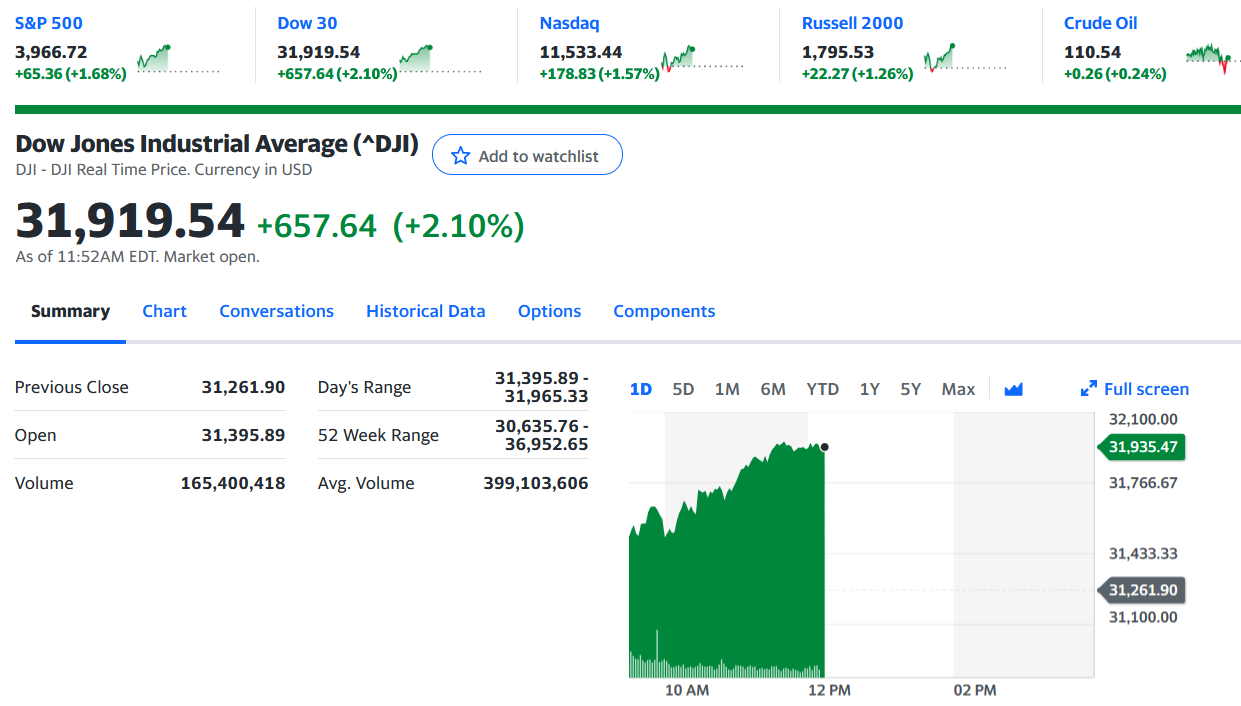
Task: Select the 1M chart range
Action: click(727, 389)
